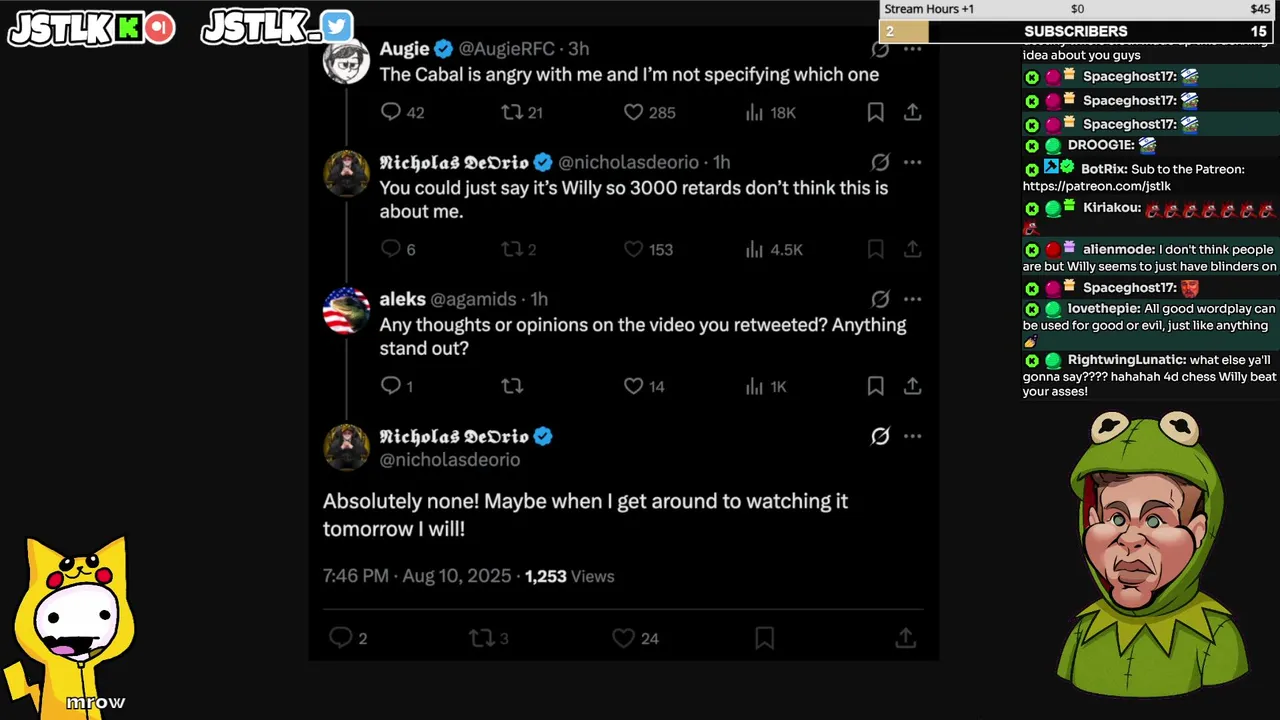Like Nicholas DeOrio's reply with 153 likes
The height and width of the screenshot is (720, 1280).
(x=633, y=249)
